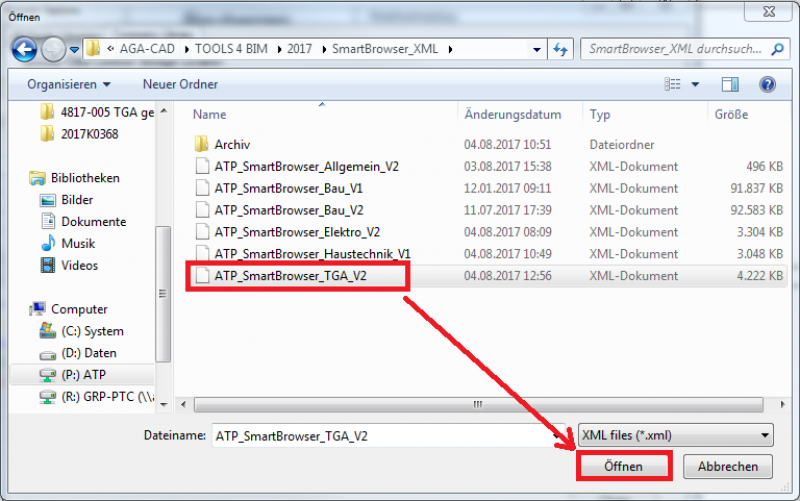Image resolution: width=800 pixels, height=501 pixels.
Task: Click the blue Back navigation arrow
Action: pos(25,48)
